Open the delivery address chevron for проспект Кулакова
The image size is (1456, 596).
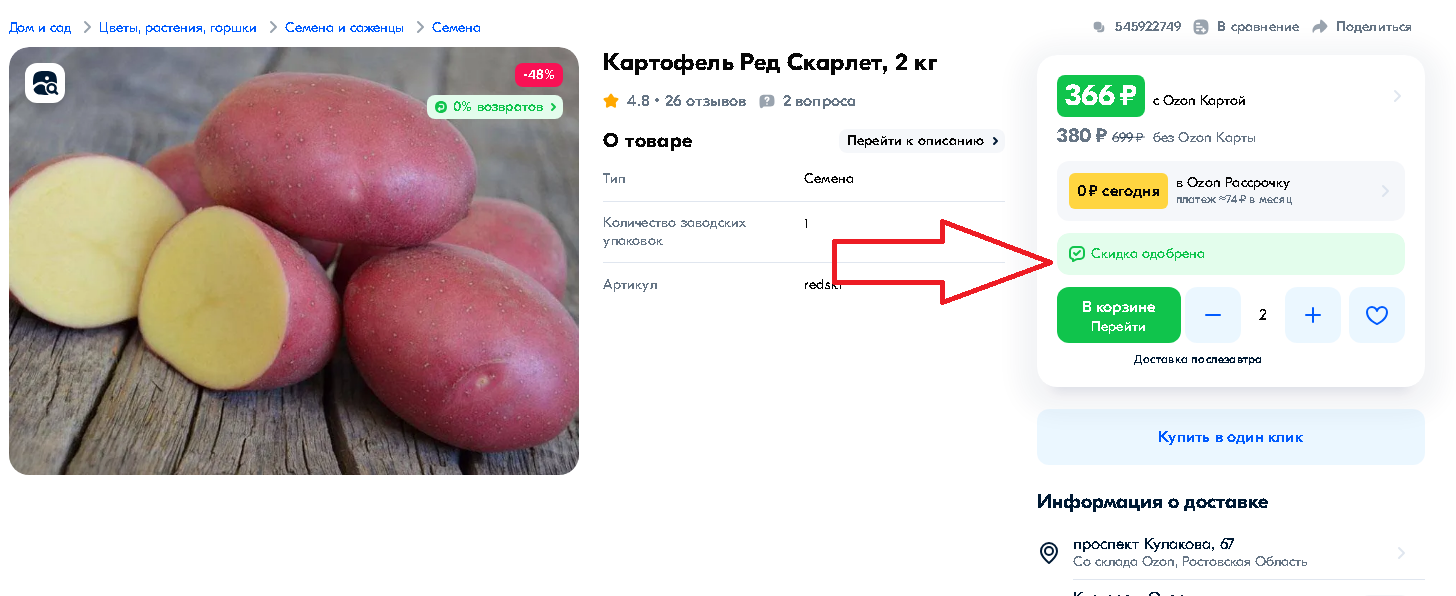[1401, 553]
